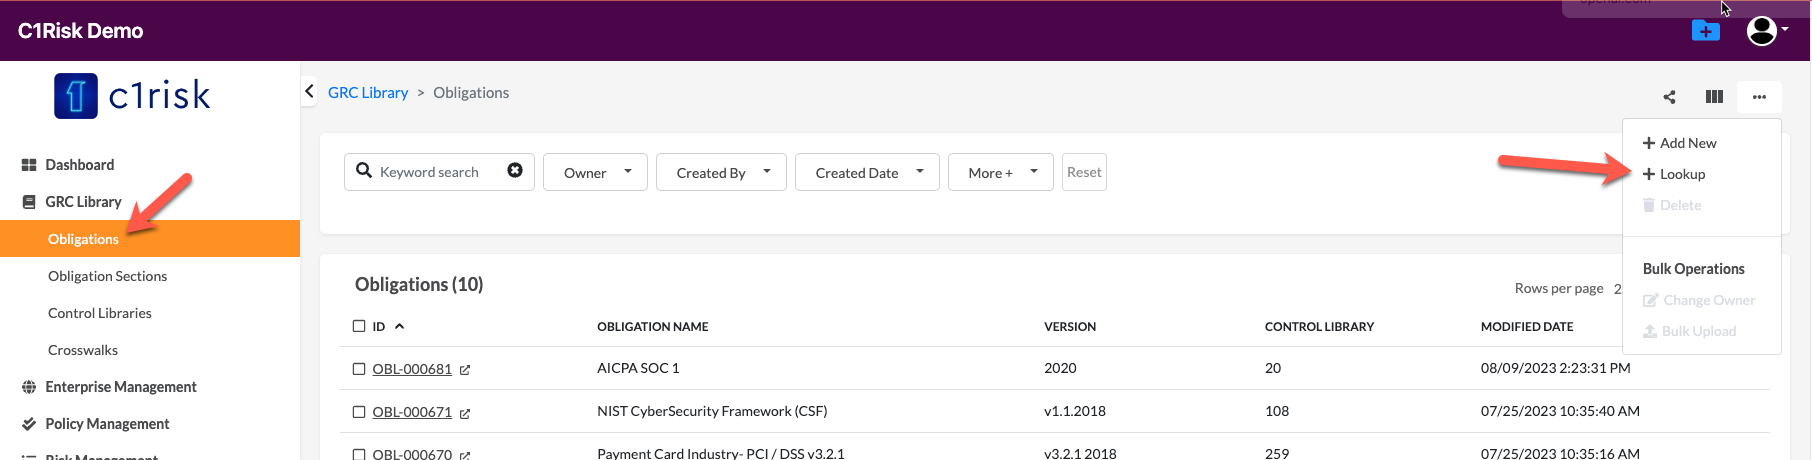Expand the Created Date filter dropdown
This screenshot has width=1812, height=460.
[867, 172]
